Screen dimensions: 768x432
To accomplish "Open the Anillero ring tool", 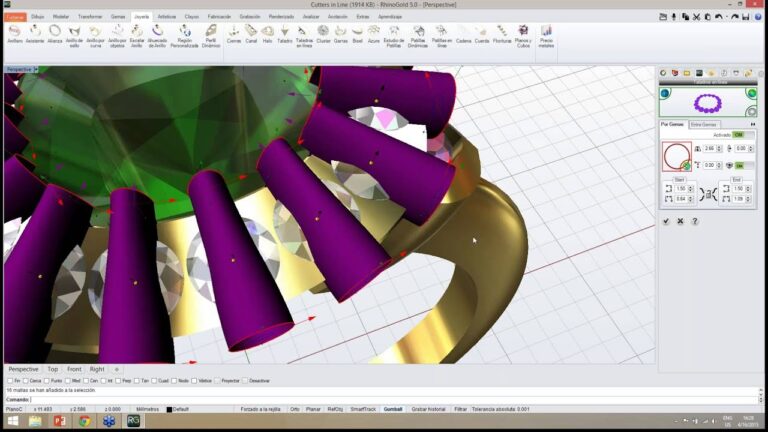I will point(15,35).
